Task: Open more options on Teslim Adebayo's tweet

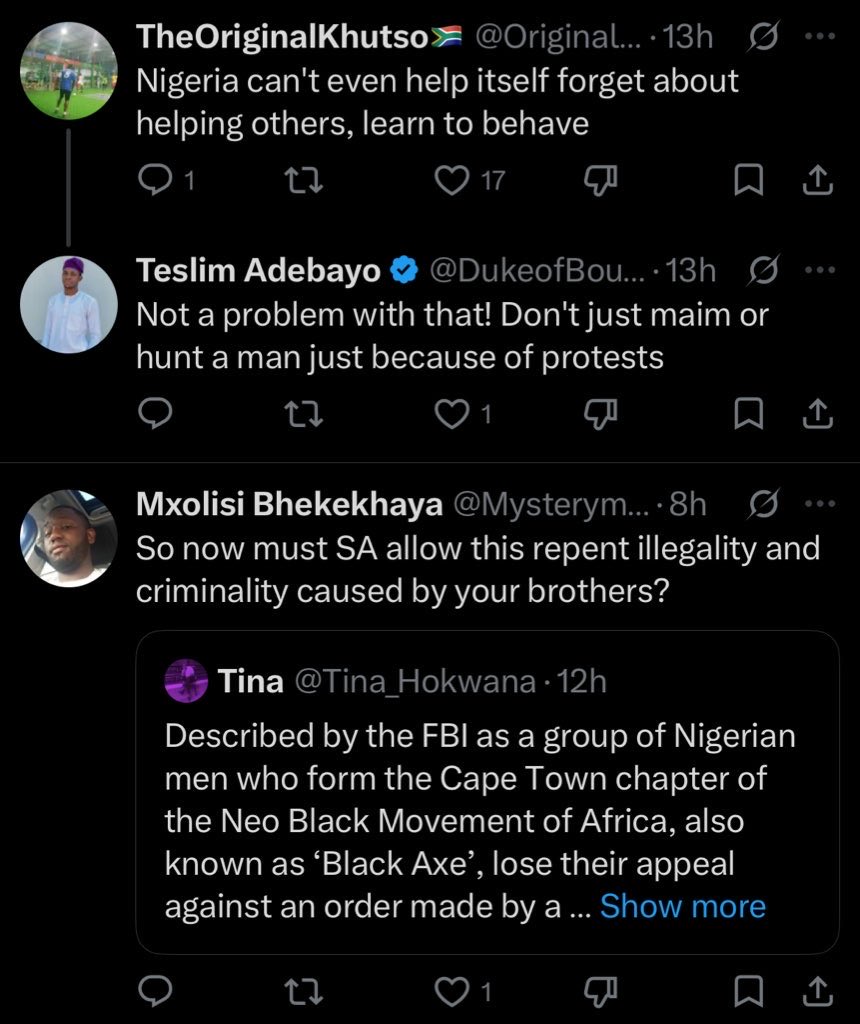Action: click(819, 270)
